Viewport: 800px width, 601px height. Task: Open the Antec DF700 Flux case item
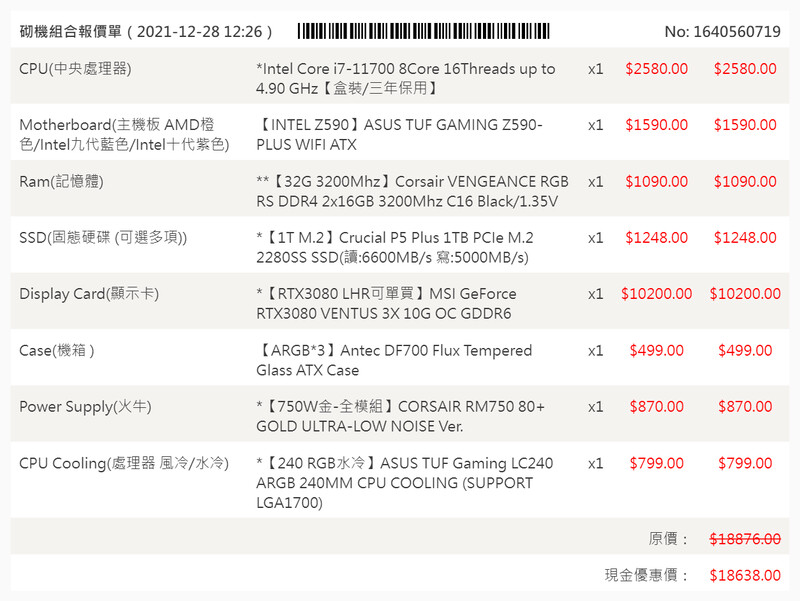pos(394,360)
